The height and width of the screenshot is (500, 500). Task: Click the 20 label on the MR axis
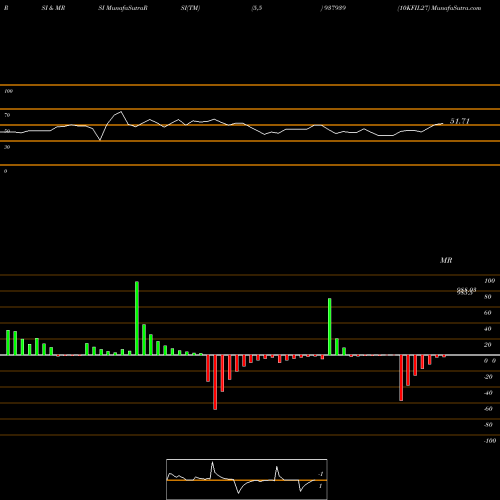(488, 345)
